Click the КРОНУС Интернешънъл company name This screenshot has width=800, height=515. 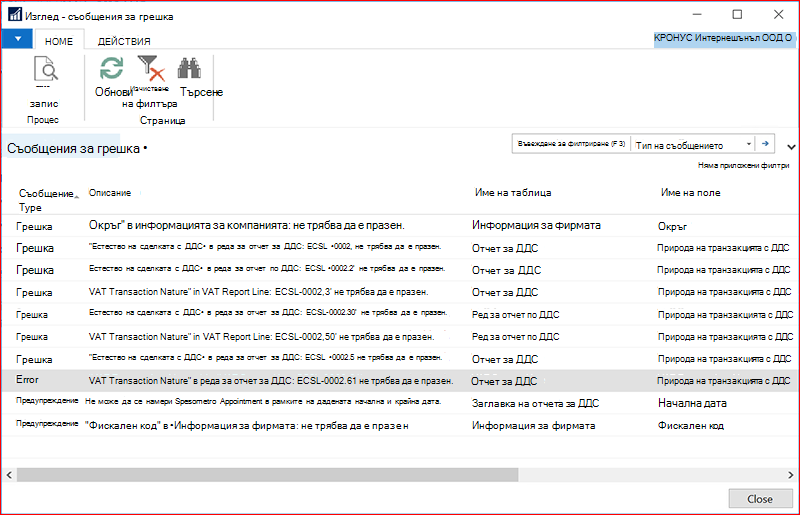[723, 38]
